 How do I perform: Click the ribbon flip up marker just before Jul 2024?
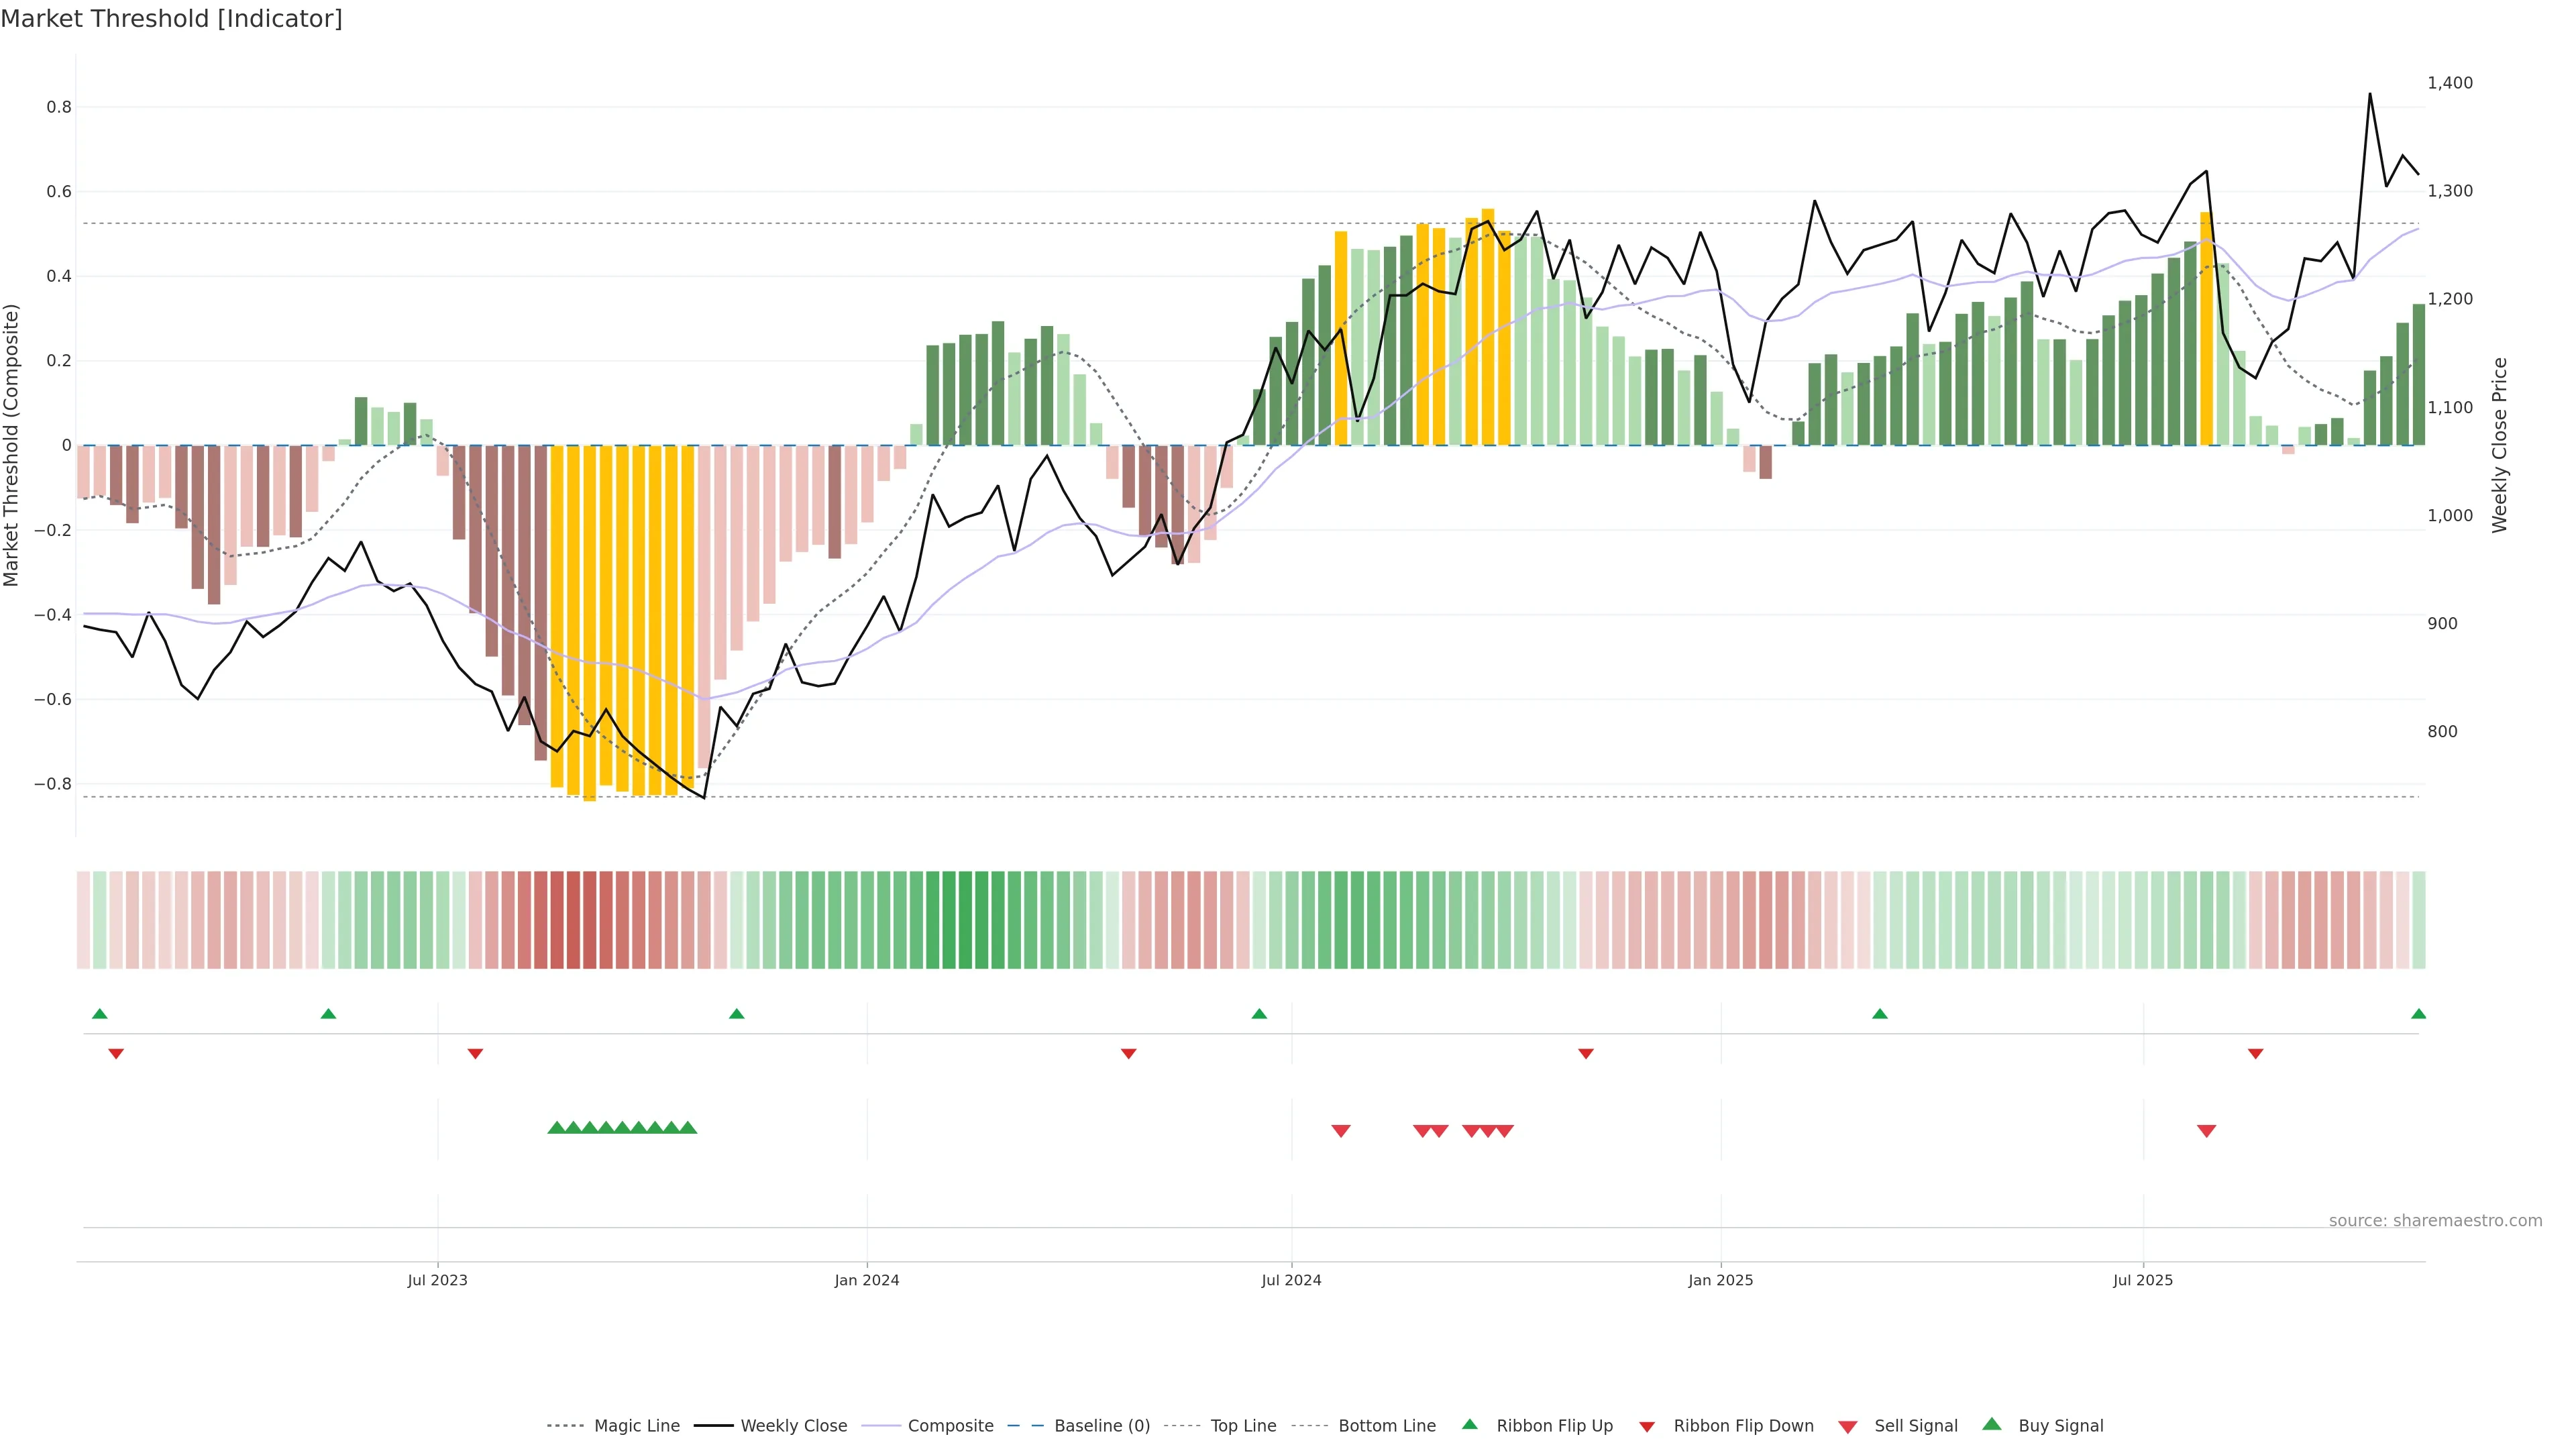tap(1259, 1014)
